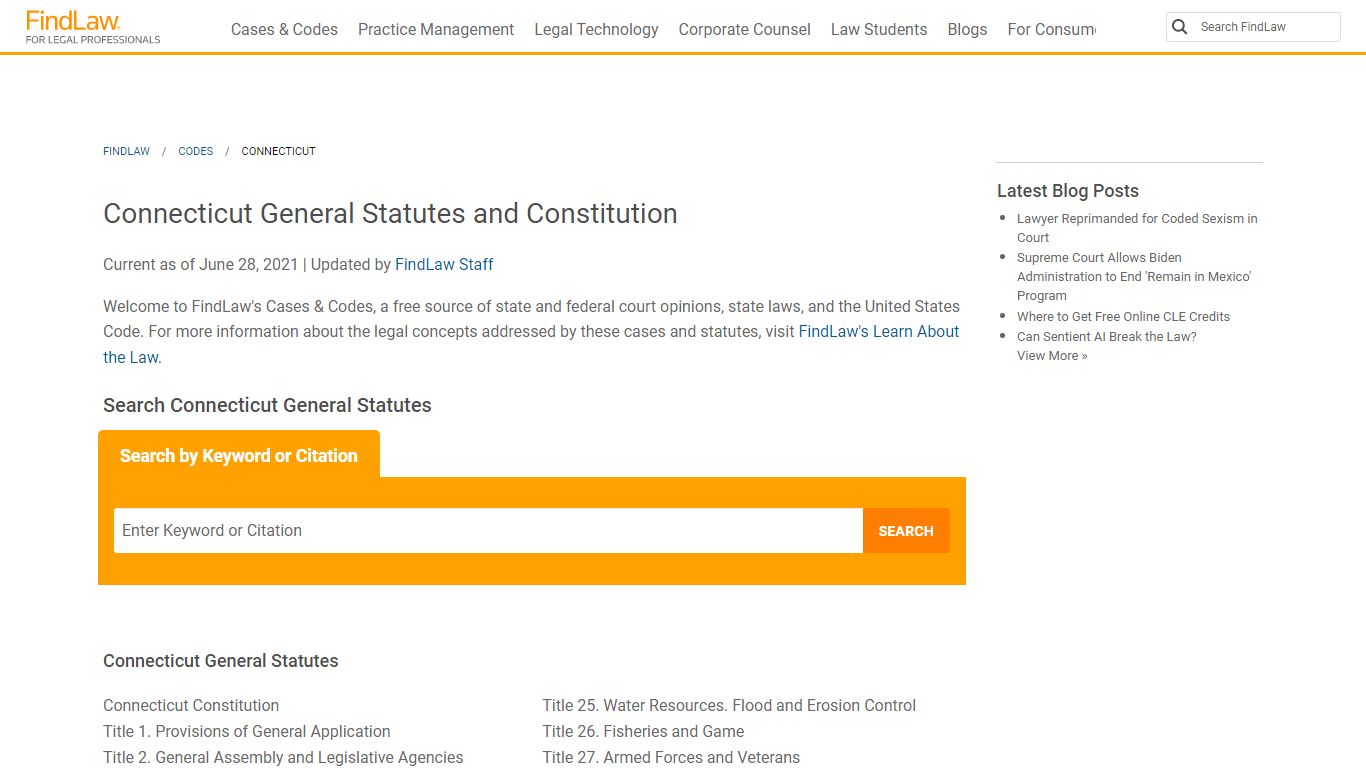Open Title 26. Fisheries and Game

coord(643,731)
